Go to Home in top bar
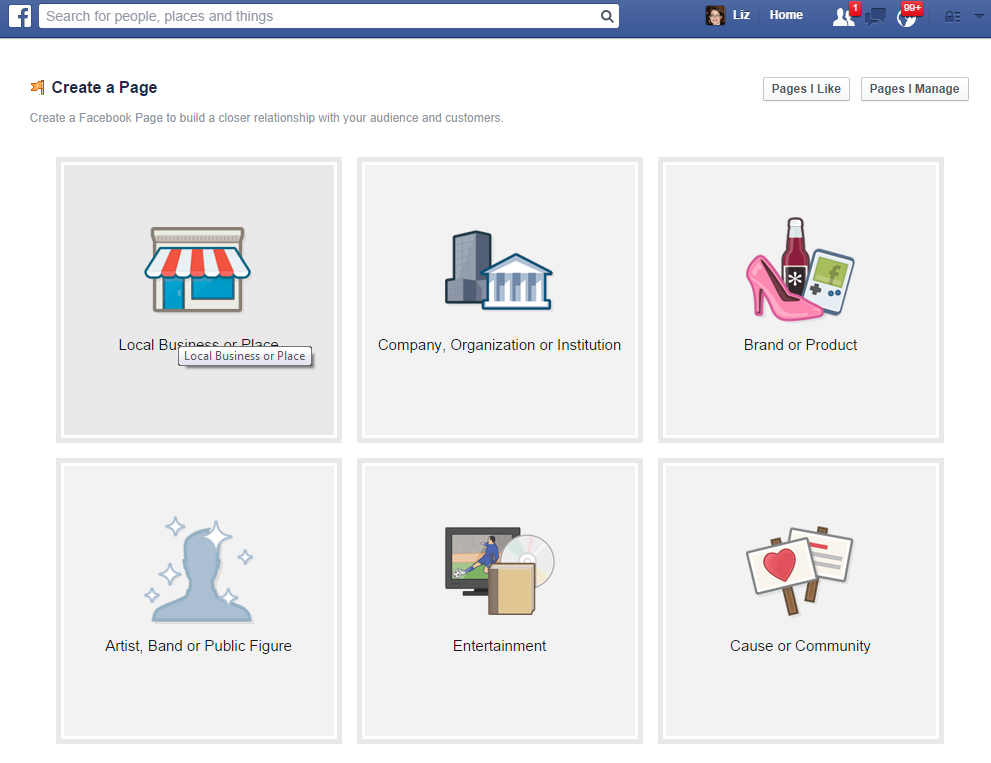 [x=786, y=15]
